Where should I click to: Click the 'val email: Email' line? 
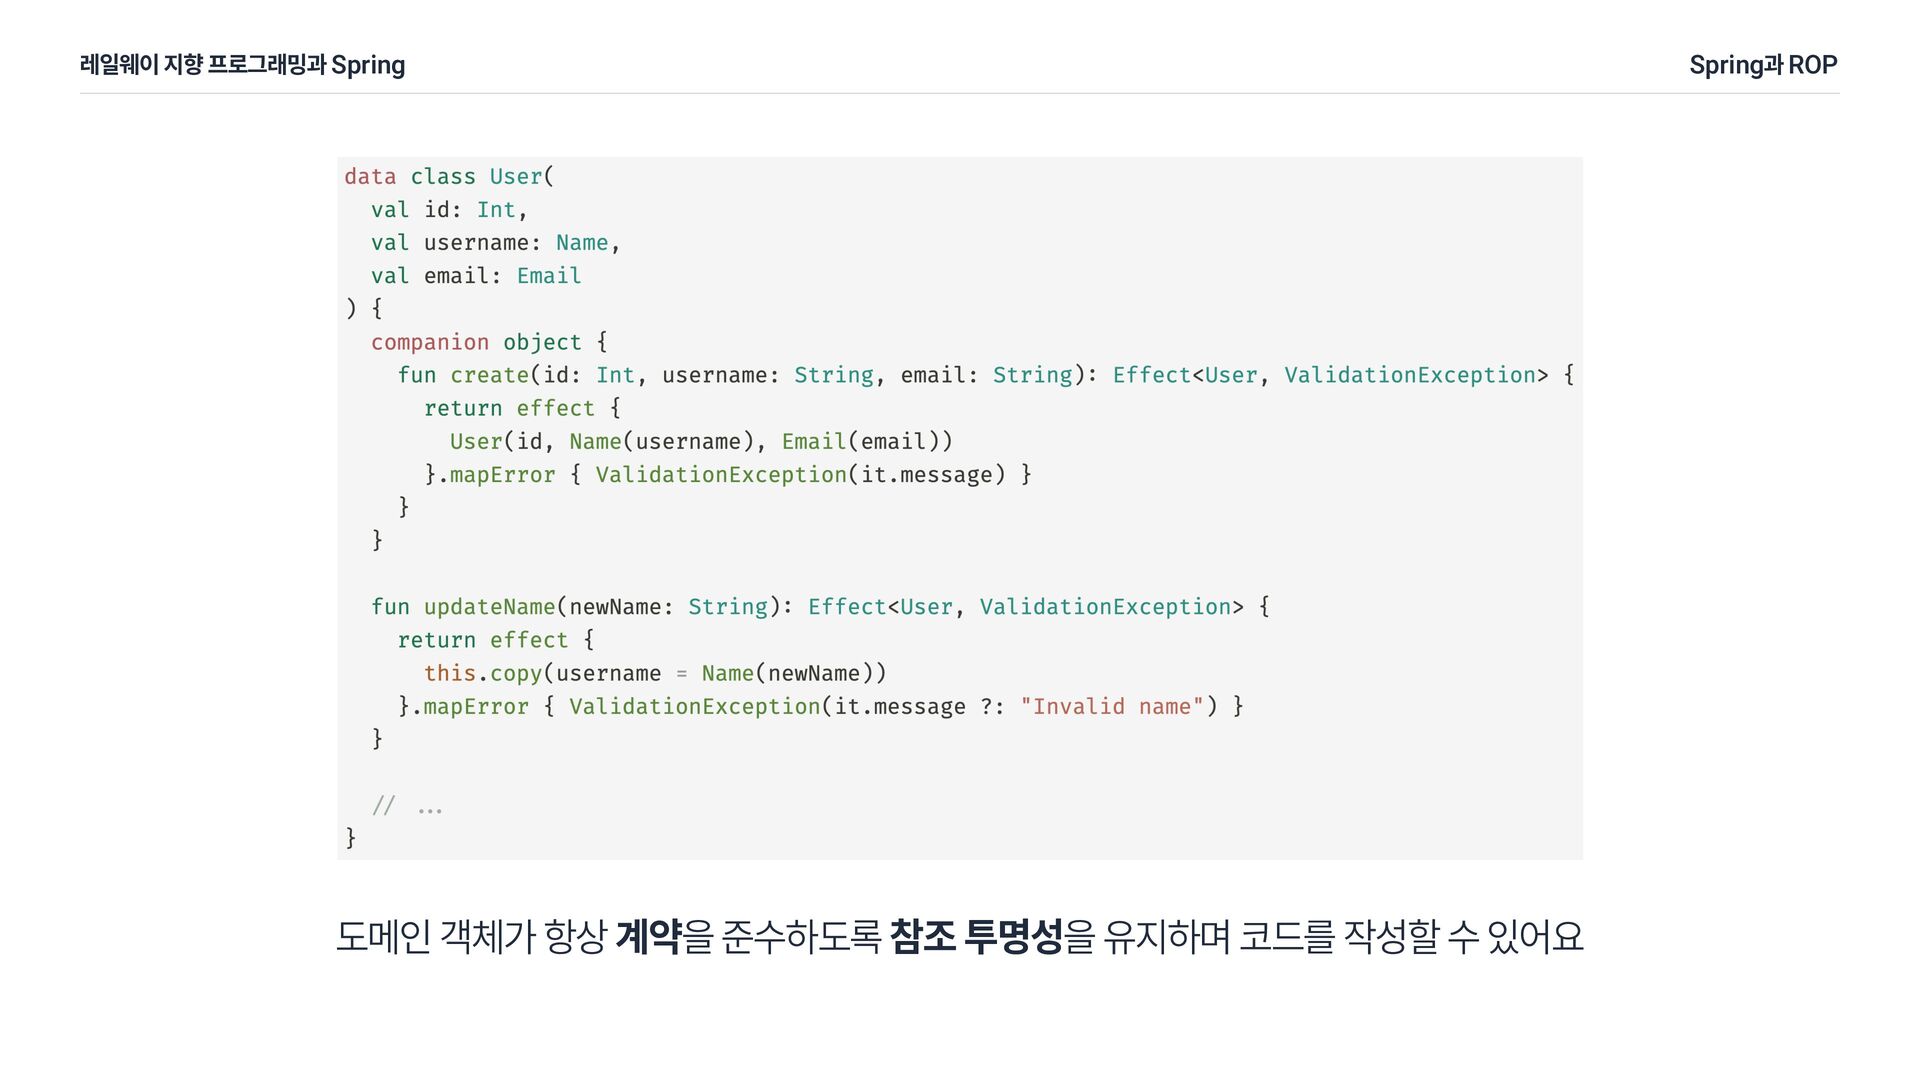click(x=476, y=276)
